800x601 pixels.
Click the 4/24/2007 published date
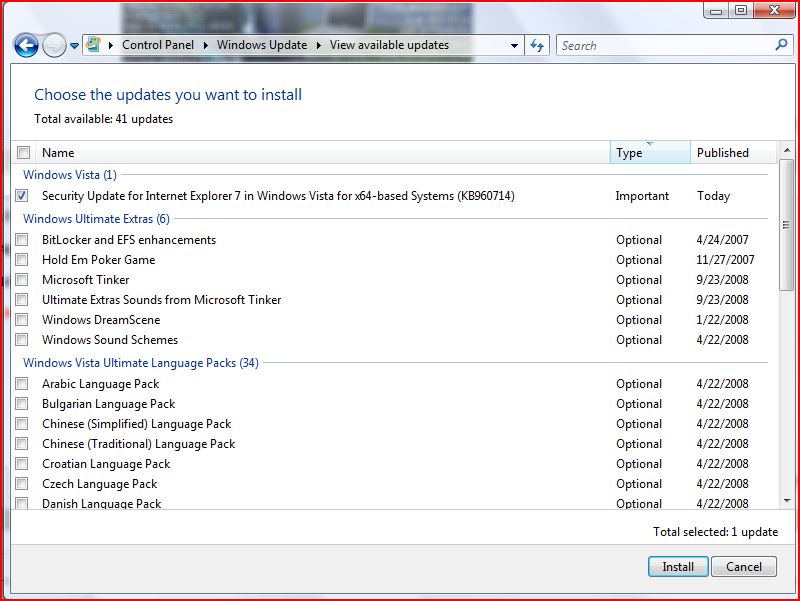[x=722, y=240]
